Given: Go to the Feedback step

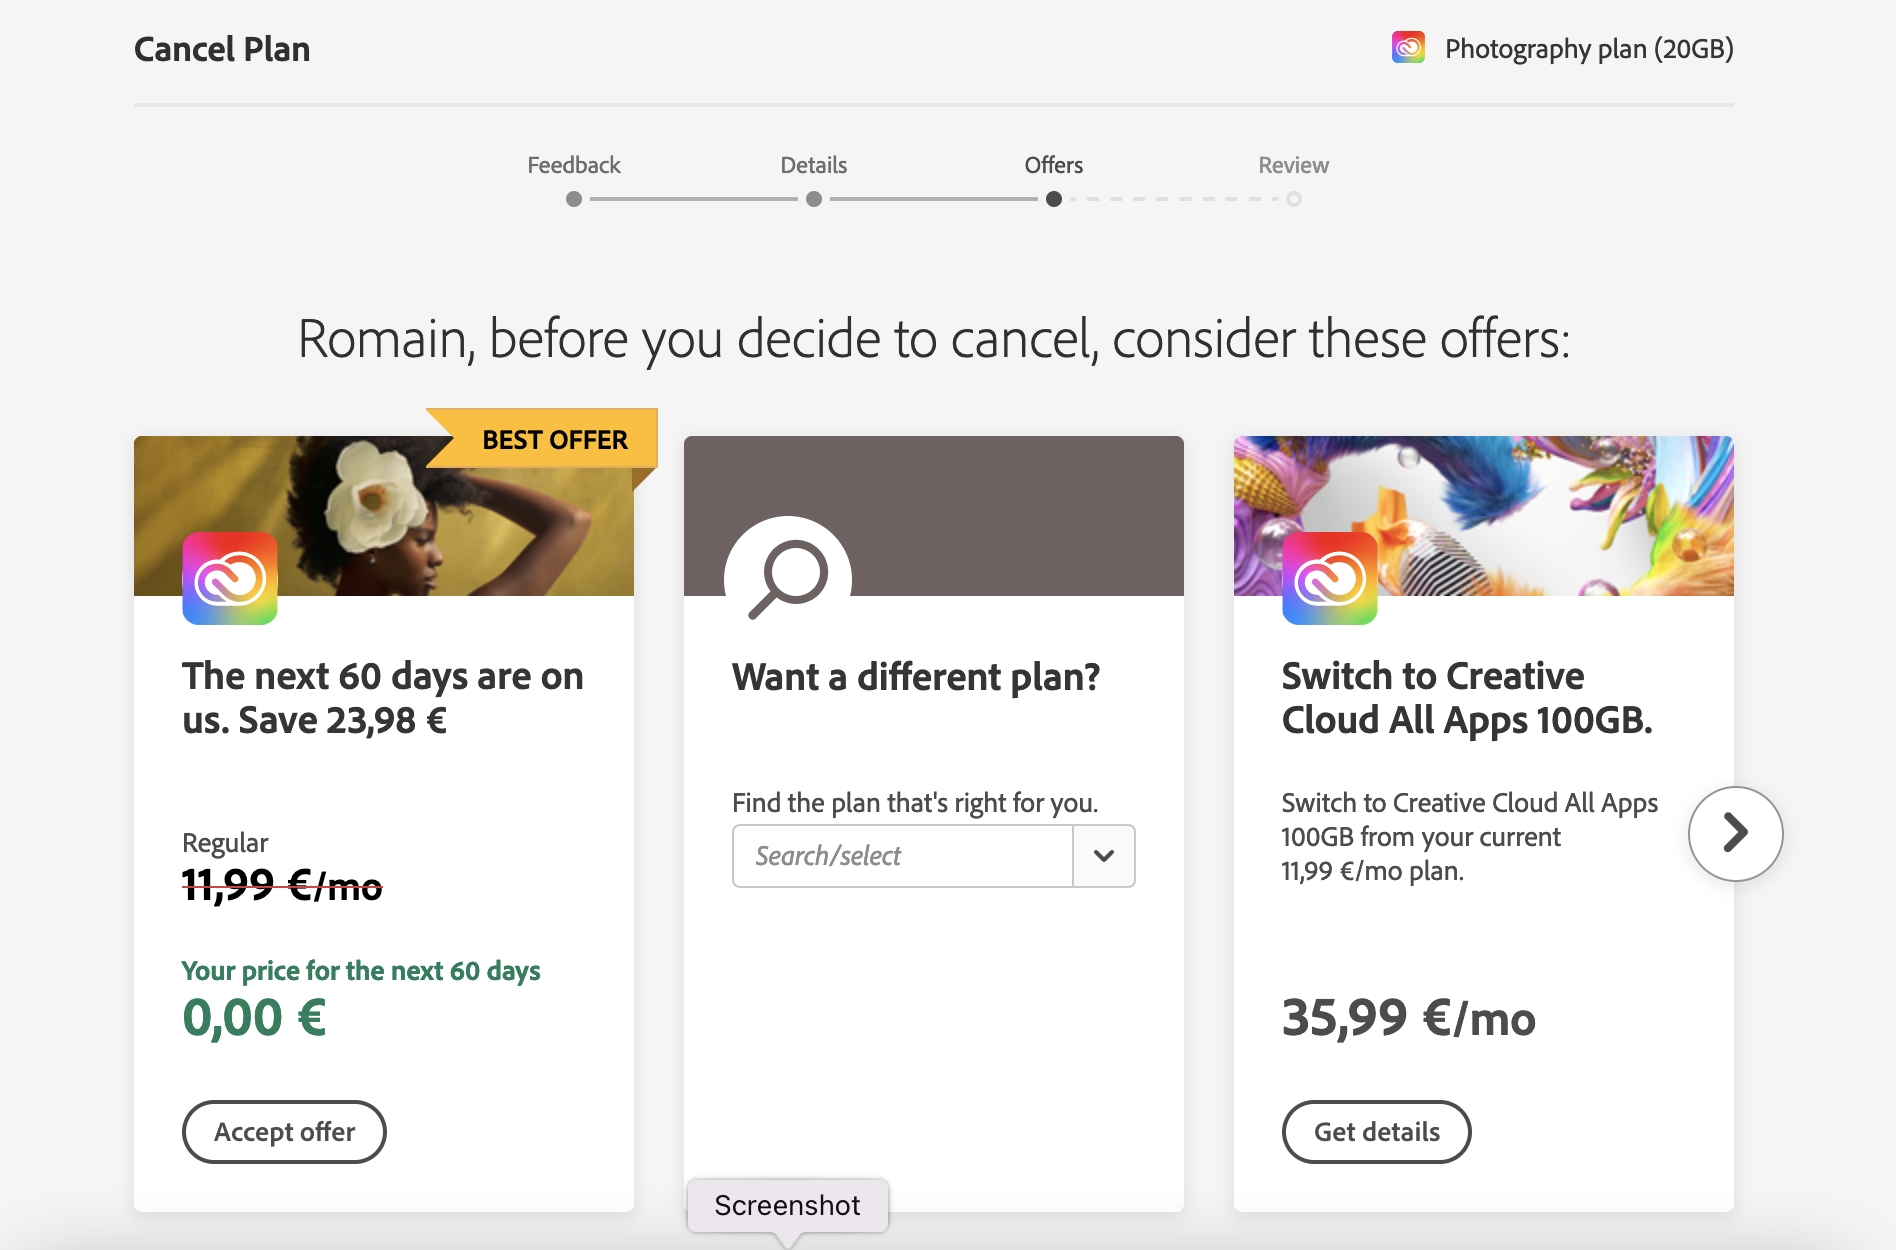Looking at the screenshot, I should click(574, 165).
